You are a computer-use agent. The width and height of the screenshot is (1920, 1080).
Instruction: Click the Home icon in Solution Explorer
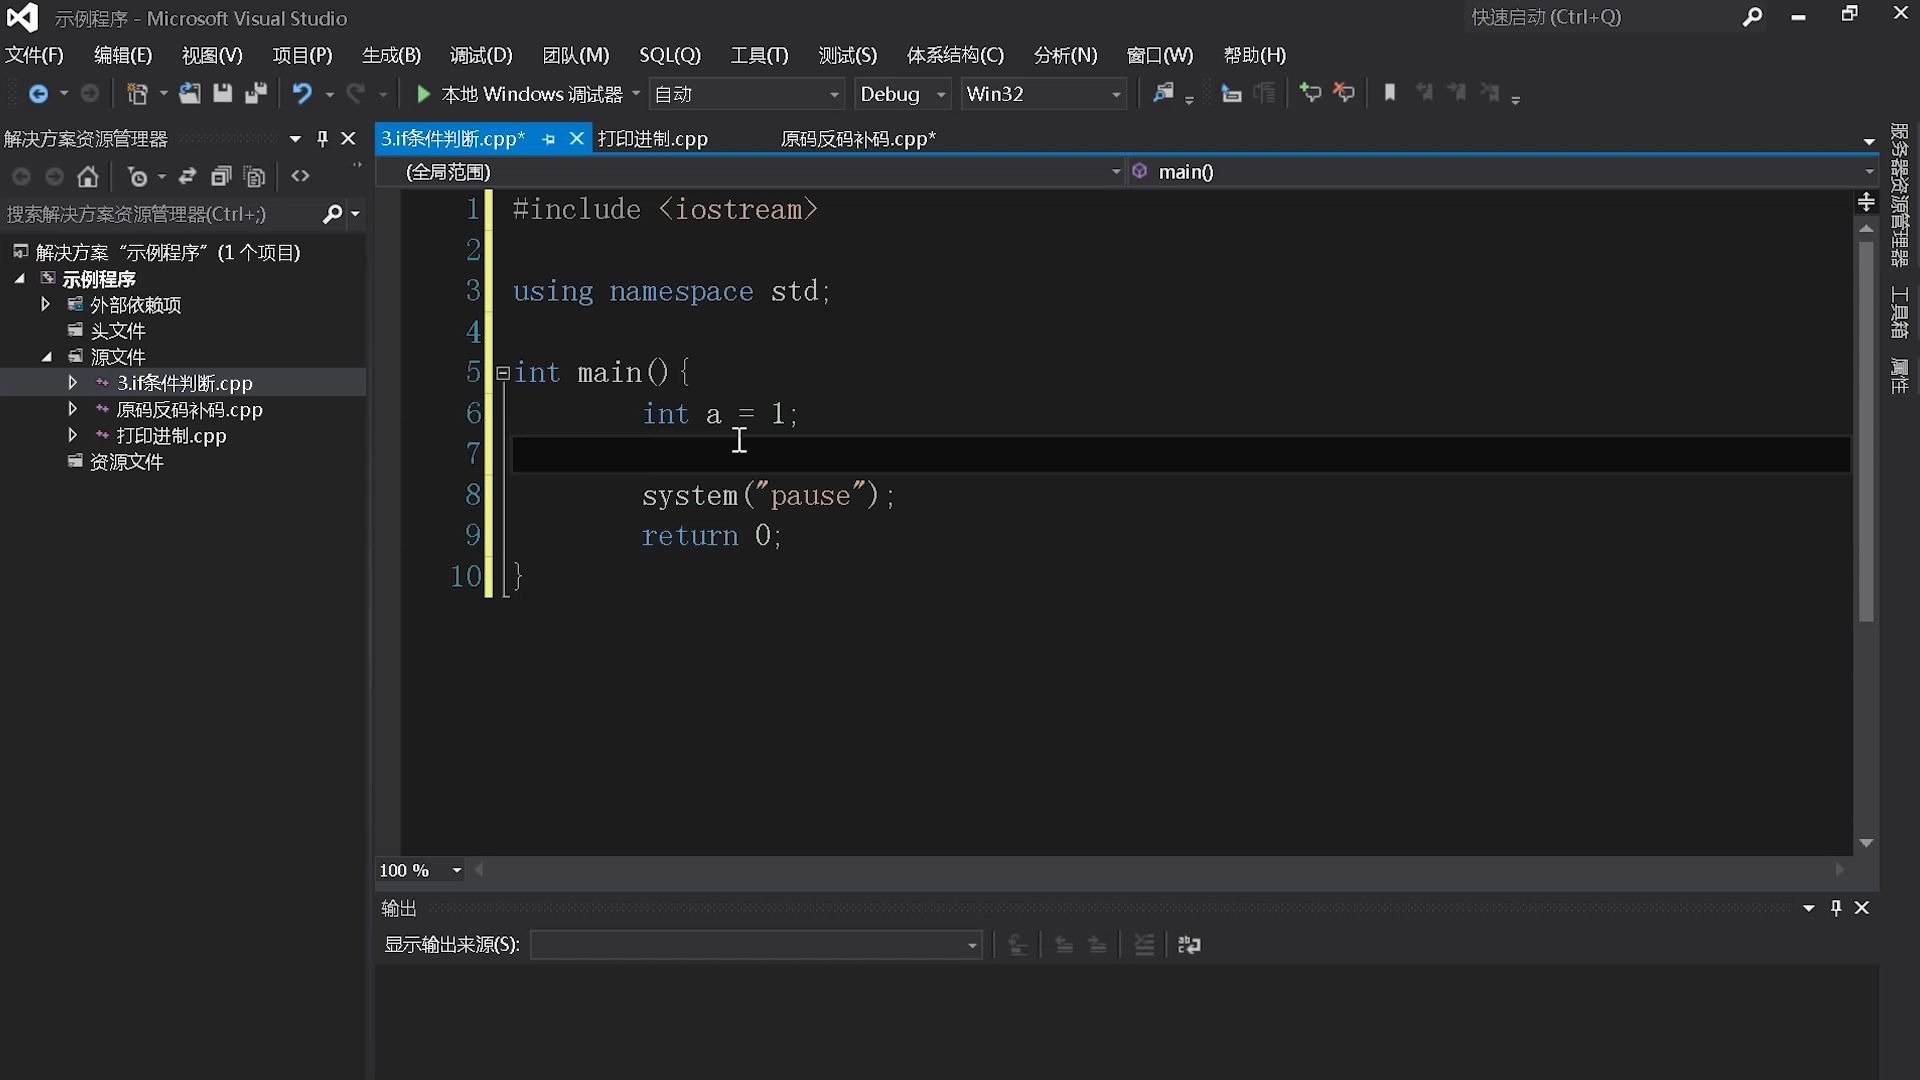point(88,177)
